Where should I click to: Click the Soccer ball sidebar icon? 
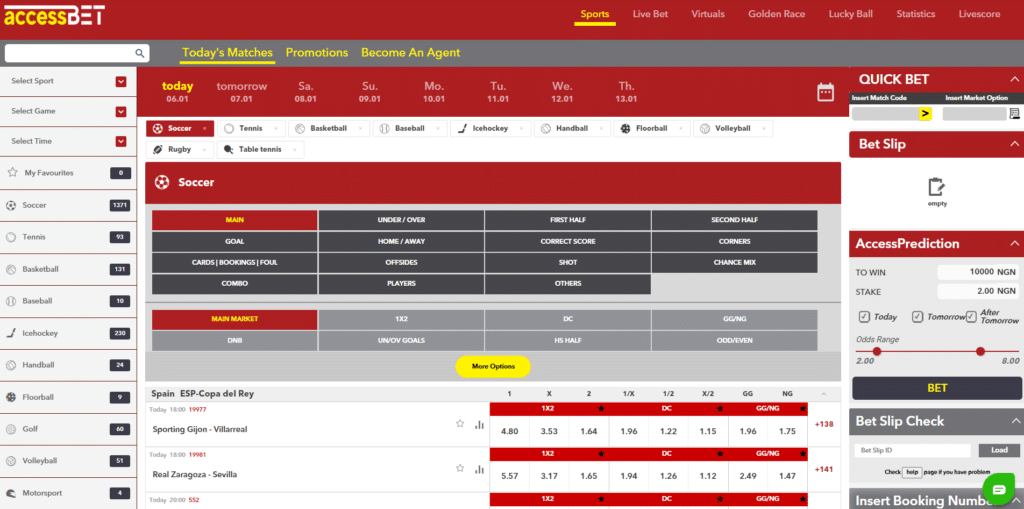pyautogui.click(x=10, y=205)
